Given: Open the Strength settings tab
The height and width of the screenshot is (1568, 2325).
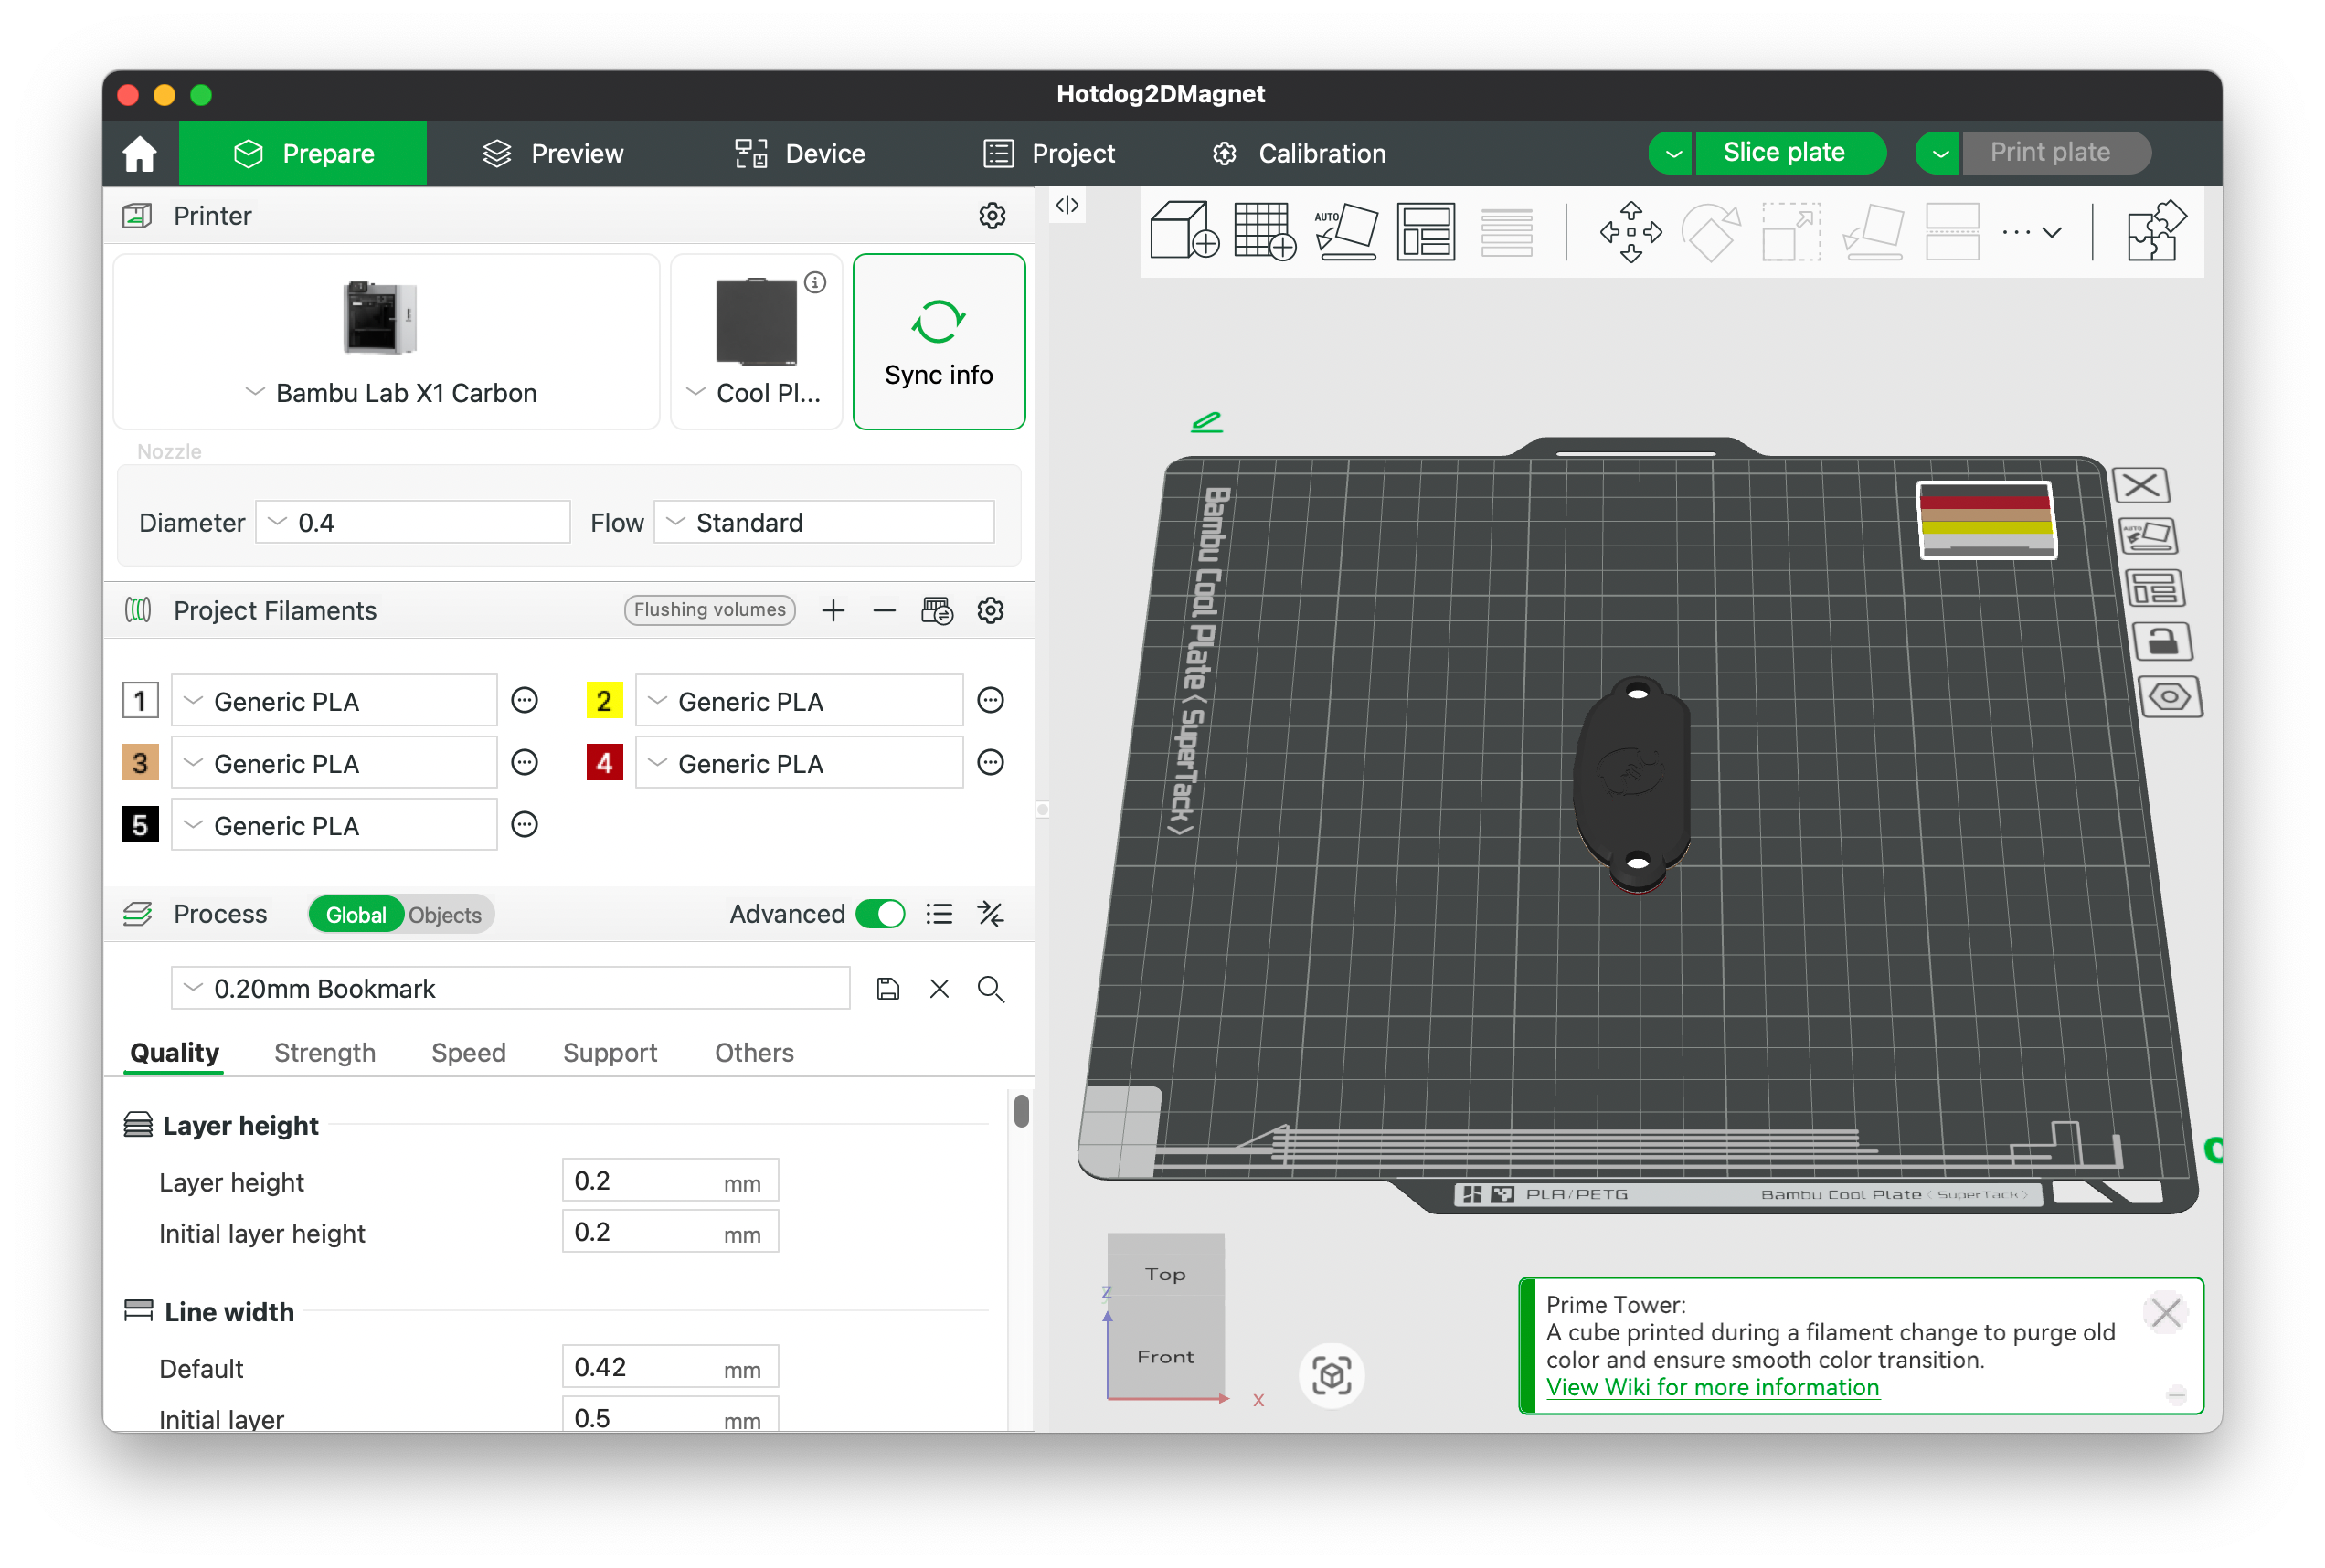Looking at the screenshot, I should pos(325,1053).
